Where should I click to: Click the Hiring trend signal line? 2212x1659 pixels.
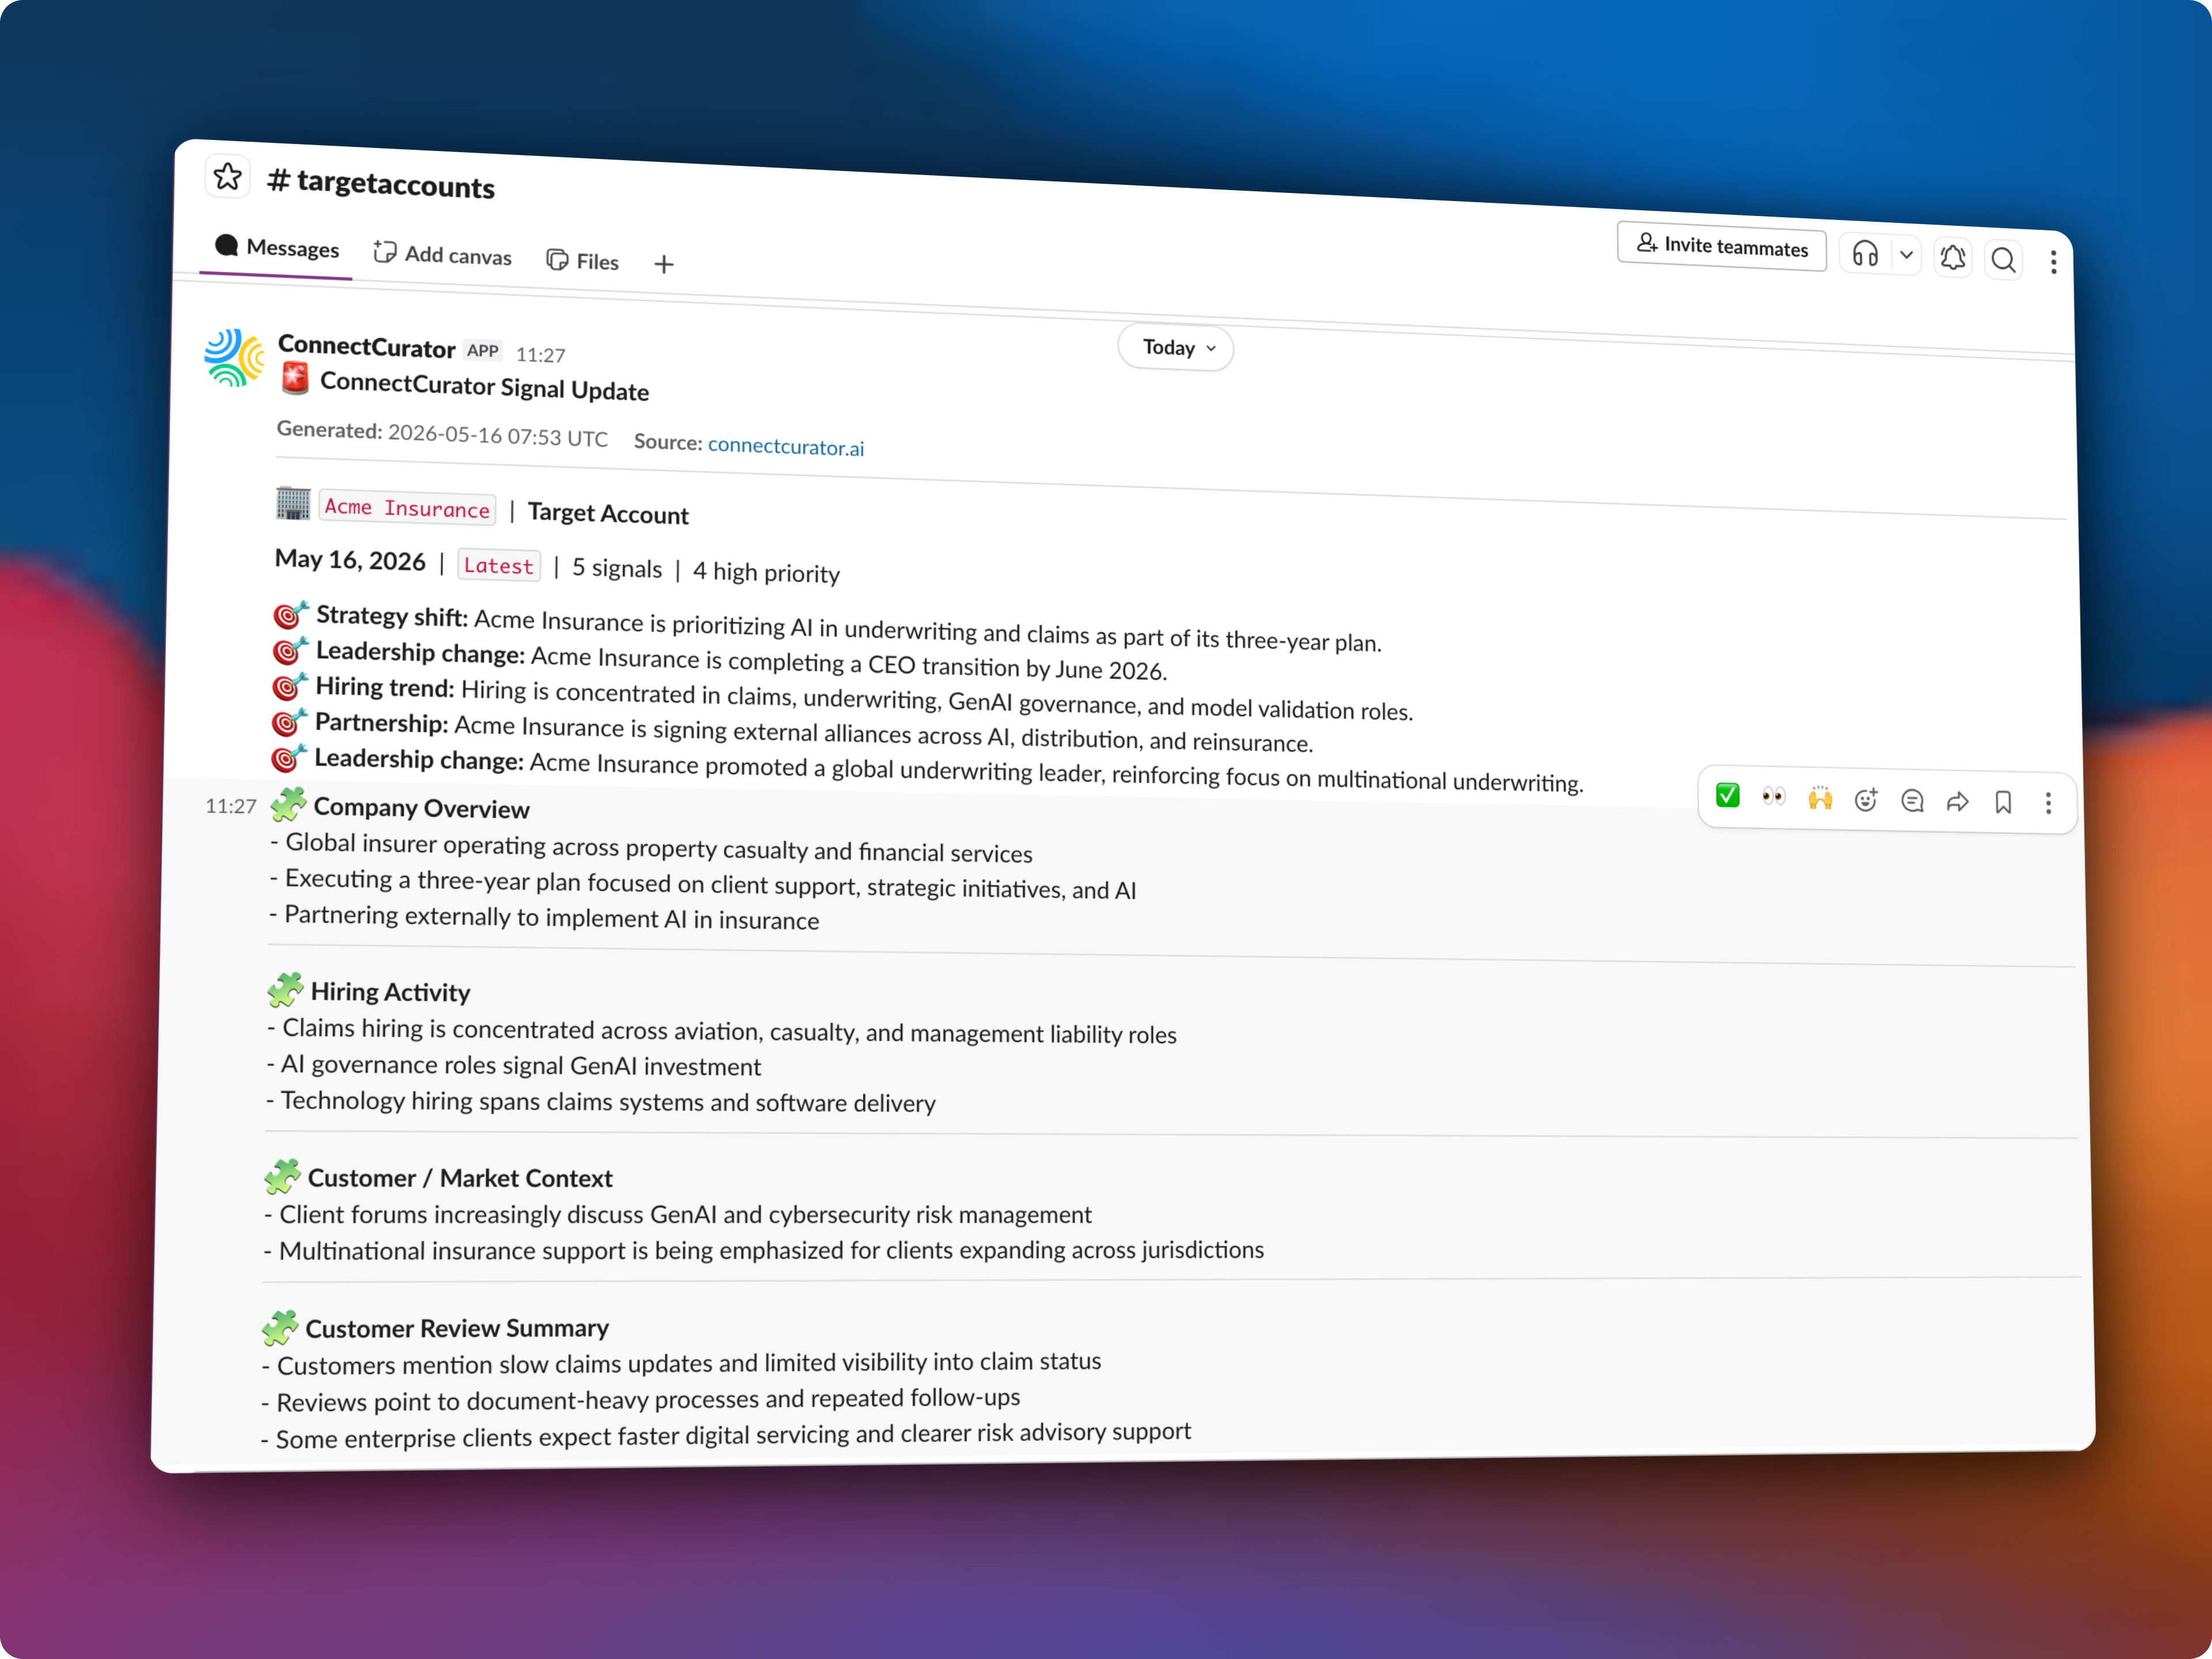click(842, 698)
